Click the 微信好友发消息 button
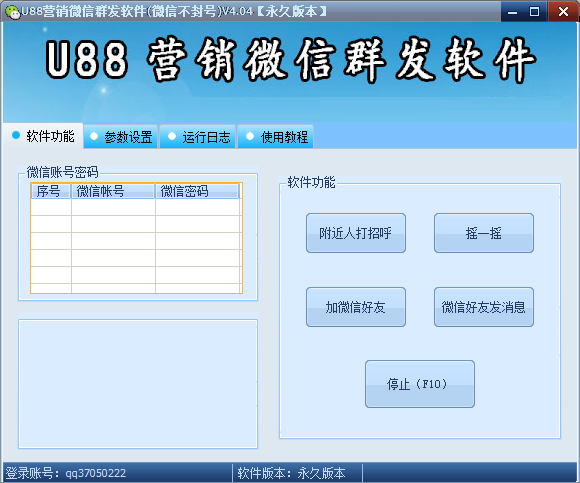The image size is (580, 483). click(484, 307)
